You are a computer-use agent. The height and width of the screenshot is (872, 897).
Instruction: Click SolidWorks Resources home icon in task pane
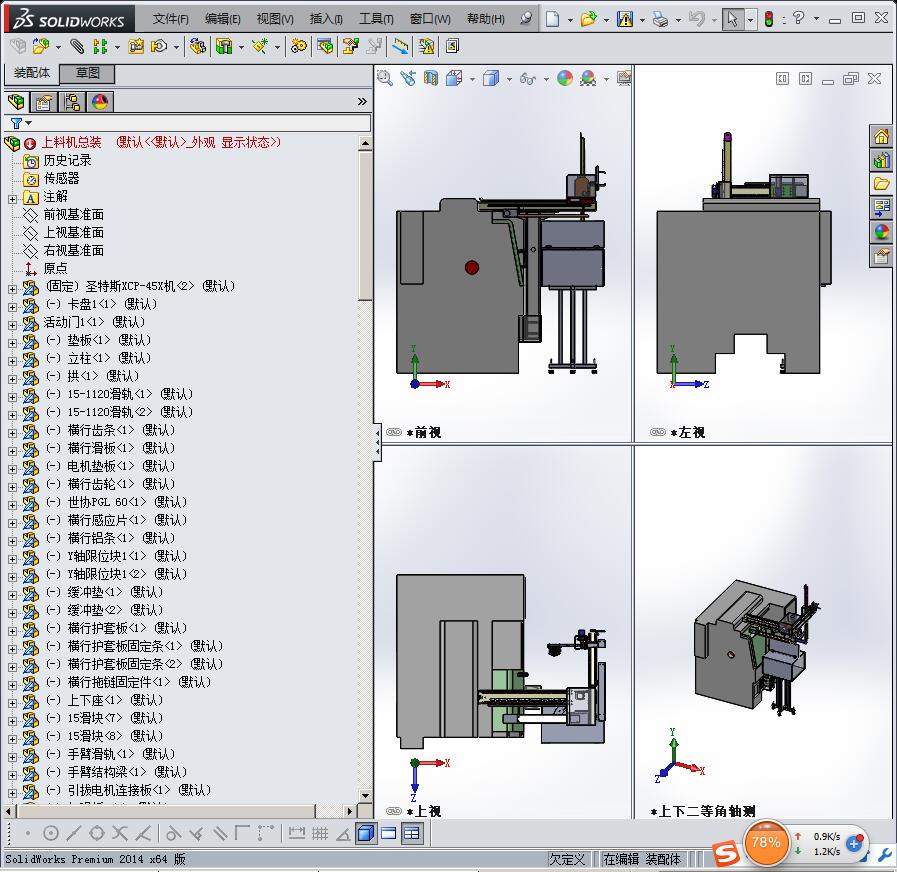click(881, 136)
